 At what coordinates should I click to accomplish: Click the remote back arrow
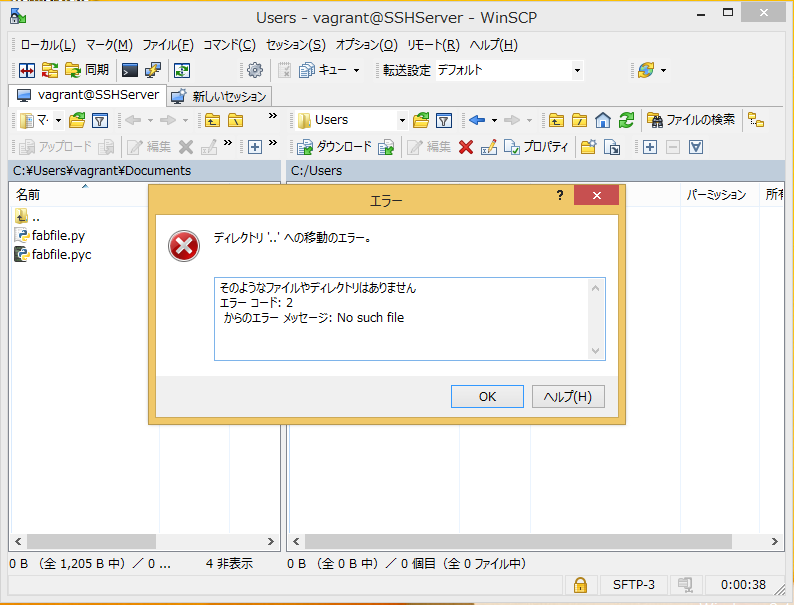[x=477, y=120]
